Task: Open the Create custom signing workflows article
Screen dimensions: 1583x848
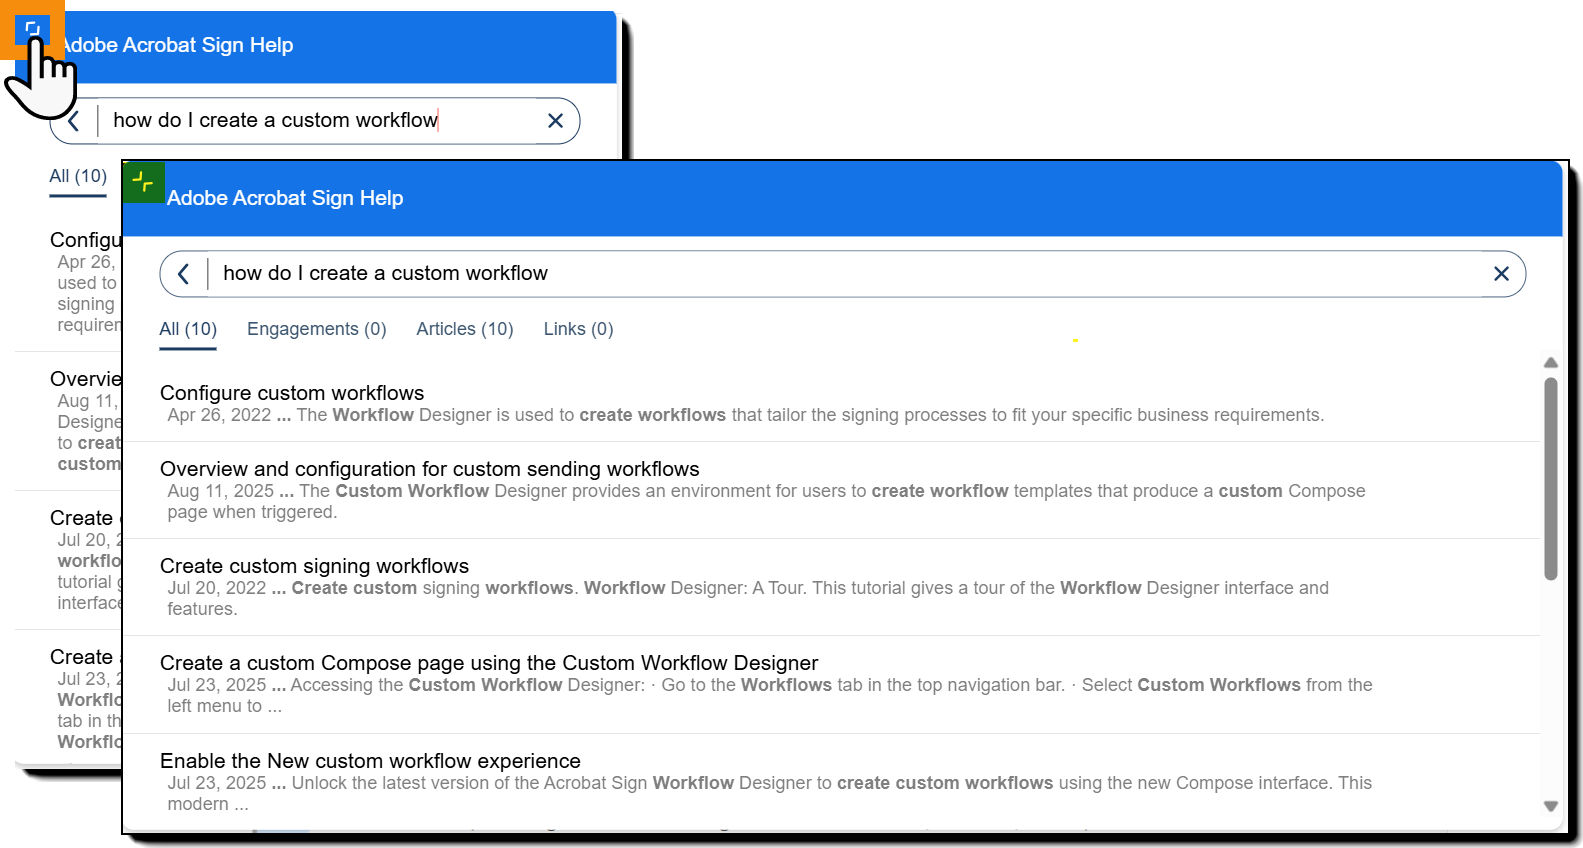Action: coord(314,566)
